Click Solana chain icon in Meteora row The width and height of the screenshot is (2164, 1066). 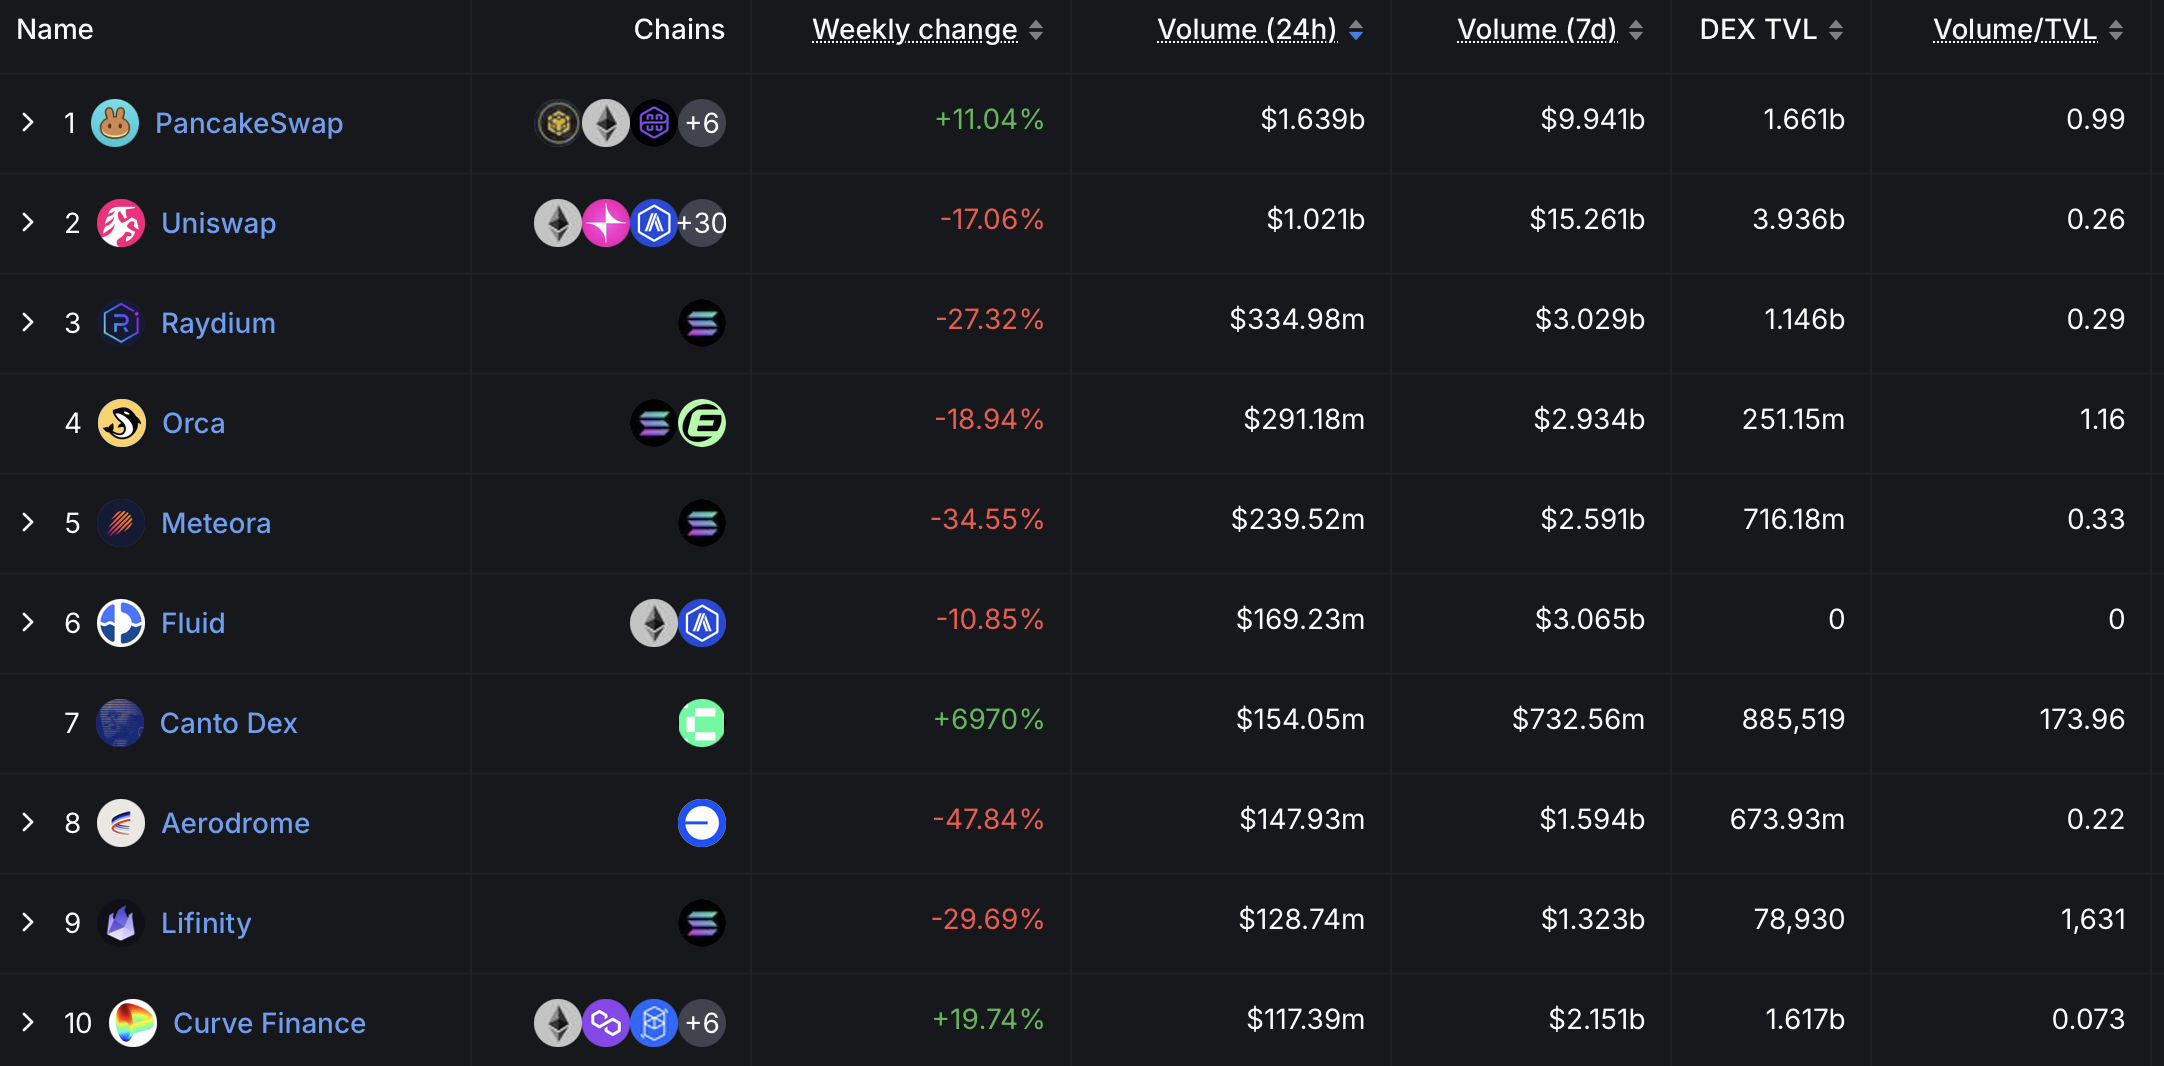click(702, 523)
